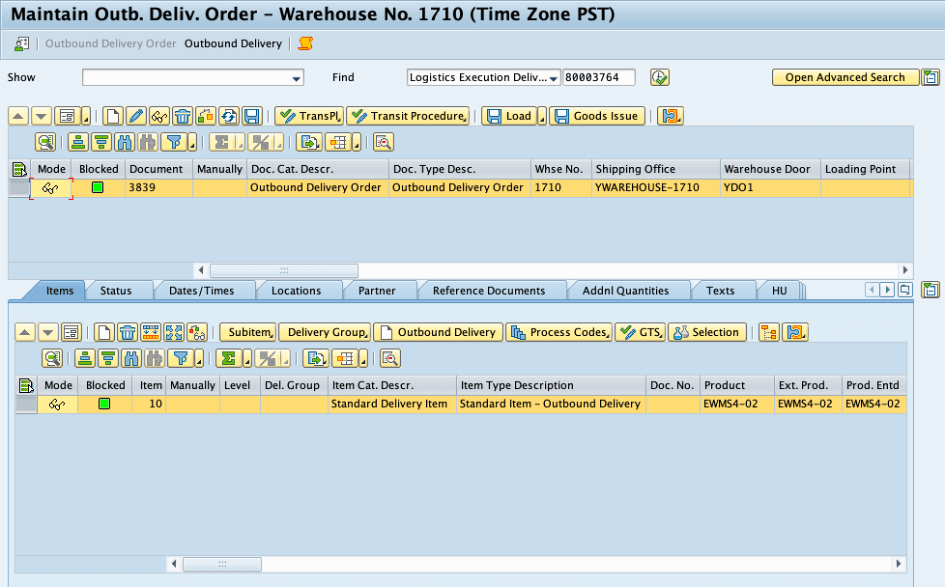Click the Subitem button

coord(248,332)
